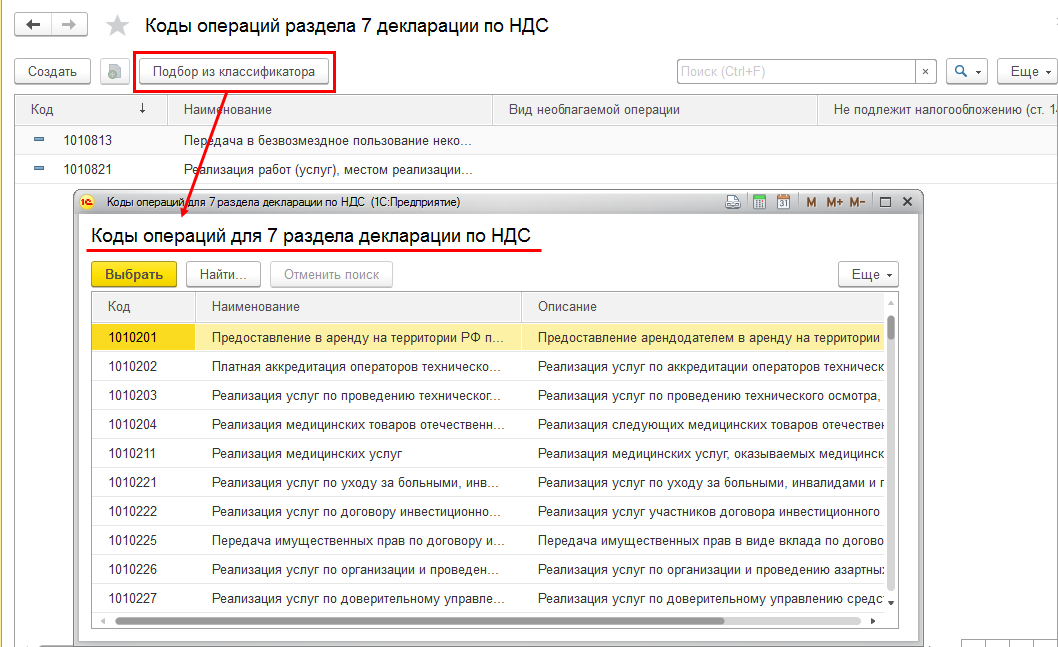Click the M- memory button
The width and height of the screenshot is (1058, 647).
[857, 202]
